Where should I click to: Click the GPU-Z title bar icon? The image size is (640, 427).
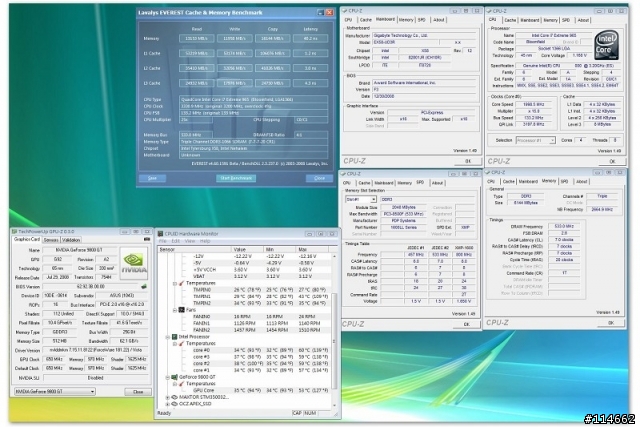(x=14, y=231)
